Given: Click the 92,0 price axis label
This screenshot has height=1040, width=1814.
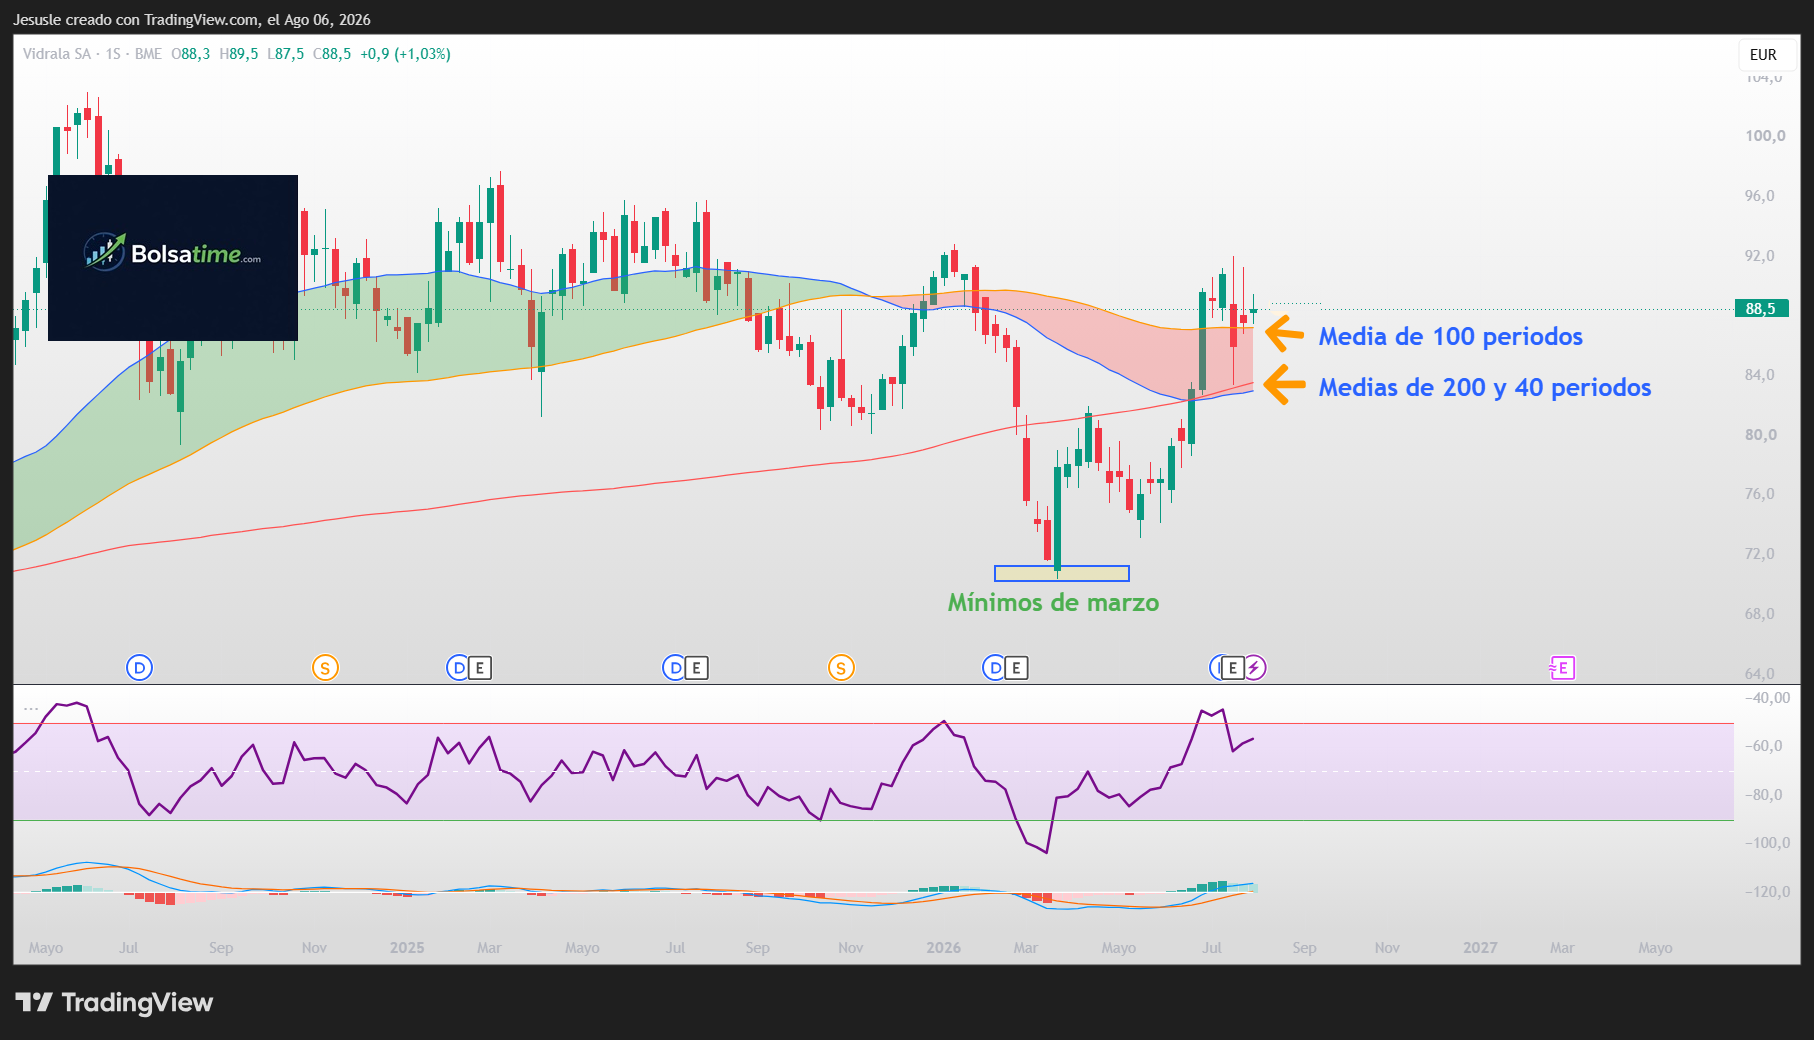Looking at the screenshot, I should point(1760,256).
